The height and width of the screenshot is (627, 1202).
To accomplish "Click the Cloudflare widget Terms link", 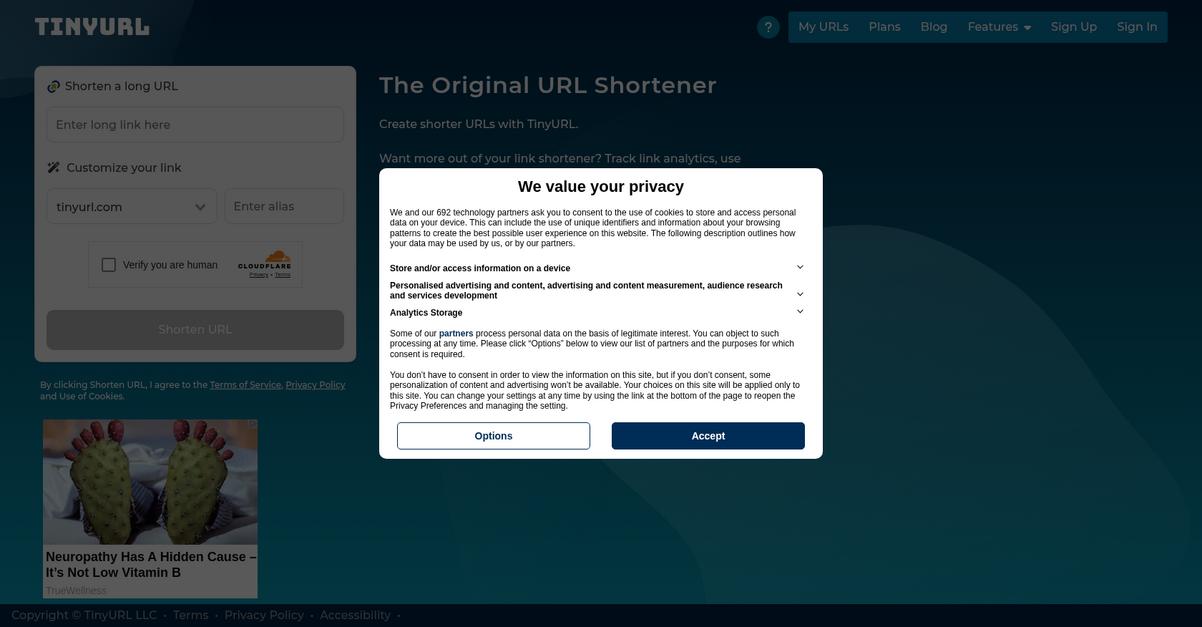I will coord(283,275).
